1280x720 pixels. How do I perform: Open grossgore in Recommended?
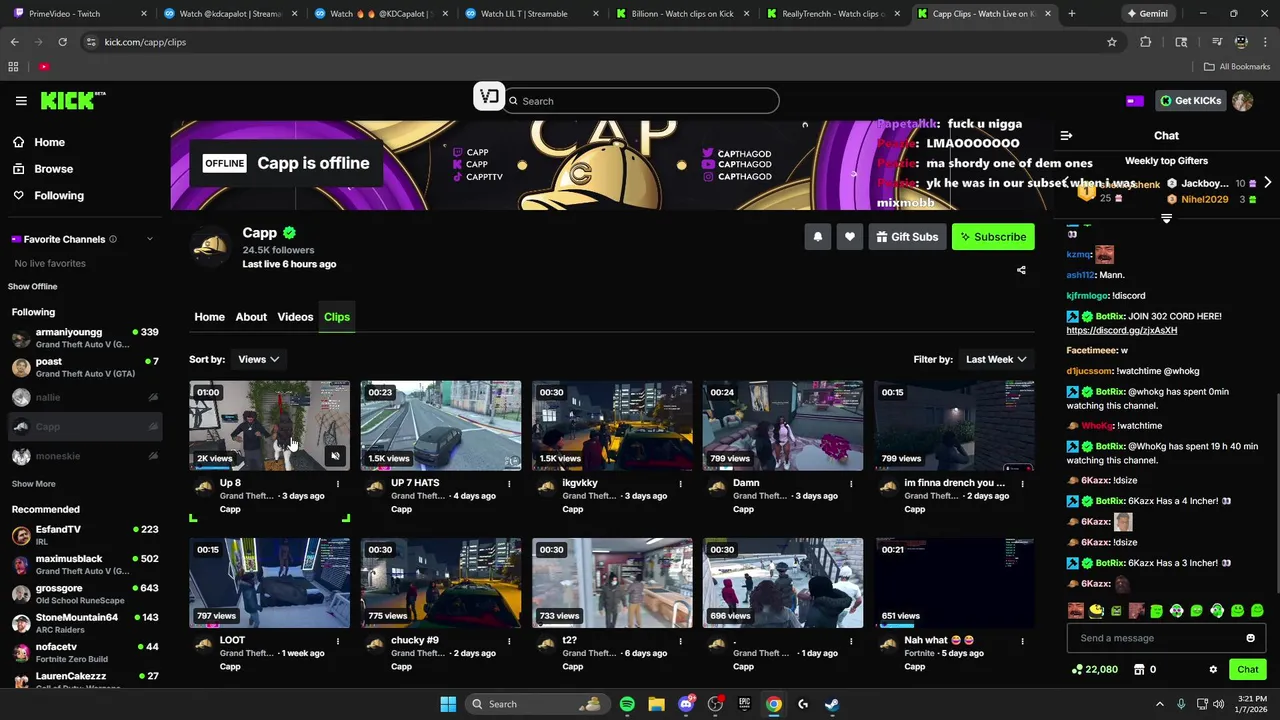pos(85,594)
